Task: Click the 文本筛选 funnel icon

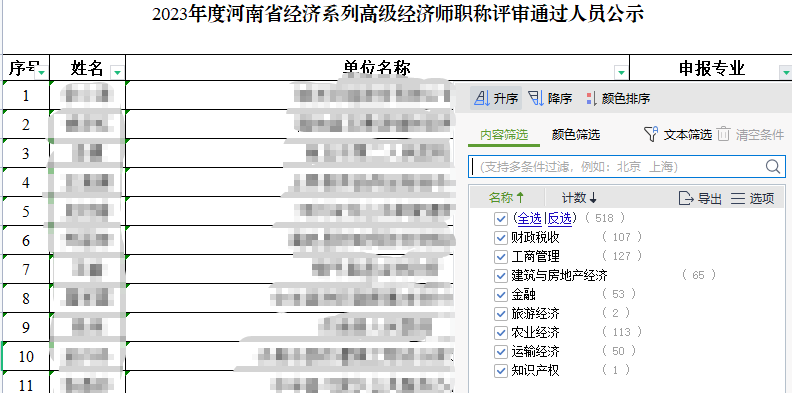Action: pyautogui.click(x=651, y=134)
